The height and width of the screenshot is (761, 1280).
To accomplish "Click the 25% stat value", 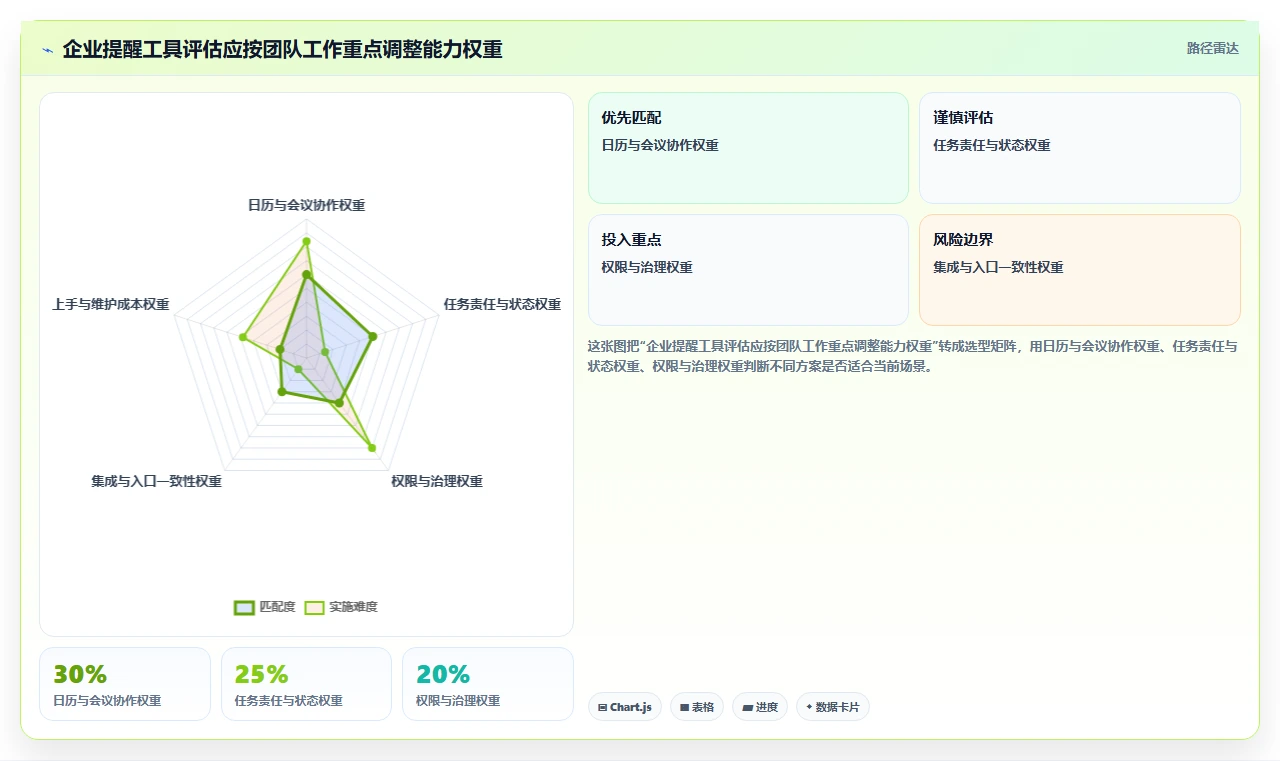I will pyautogui.click(x=261, y=675).
